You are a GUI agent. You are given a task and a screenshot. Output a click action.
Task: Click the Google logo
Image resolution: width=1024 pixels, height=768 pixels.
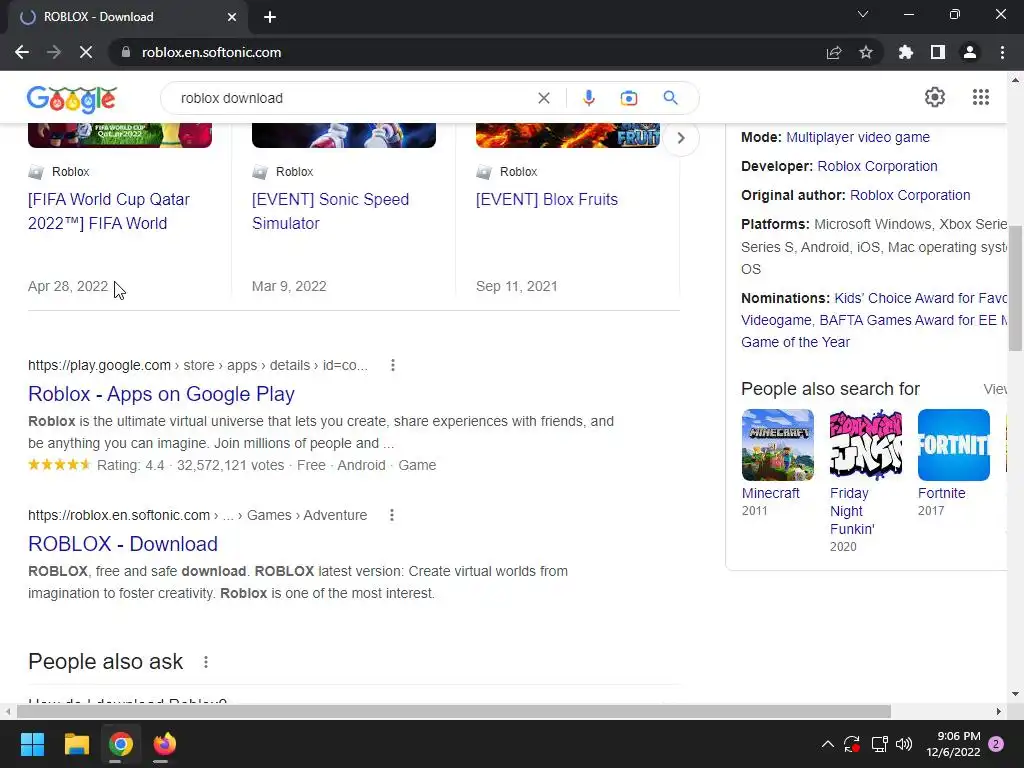(x=72, y=99)
